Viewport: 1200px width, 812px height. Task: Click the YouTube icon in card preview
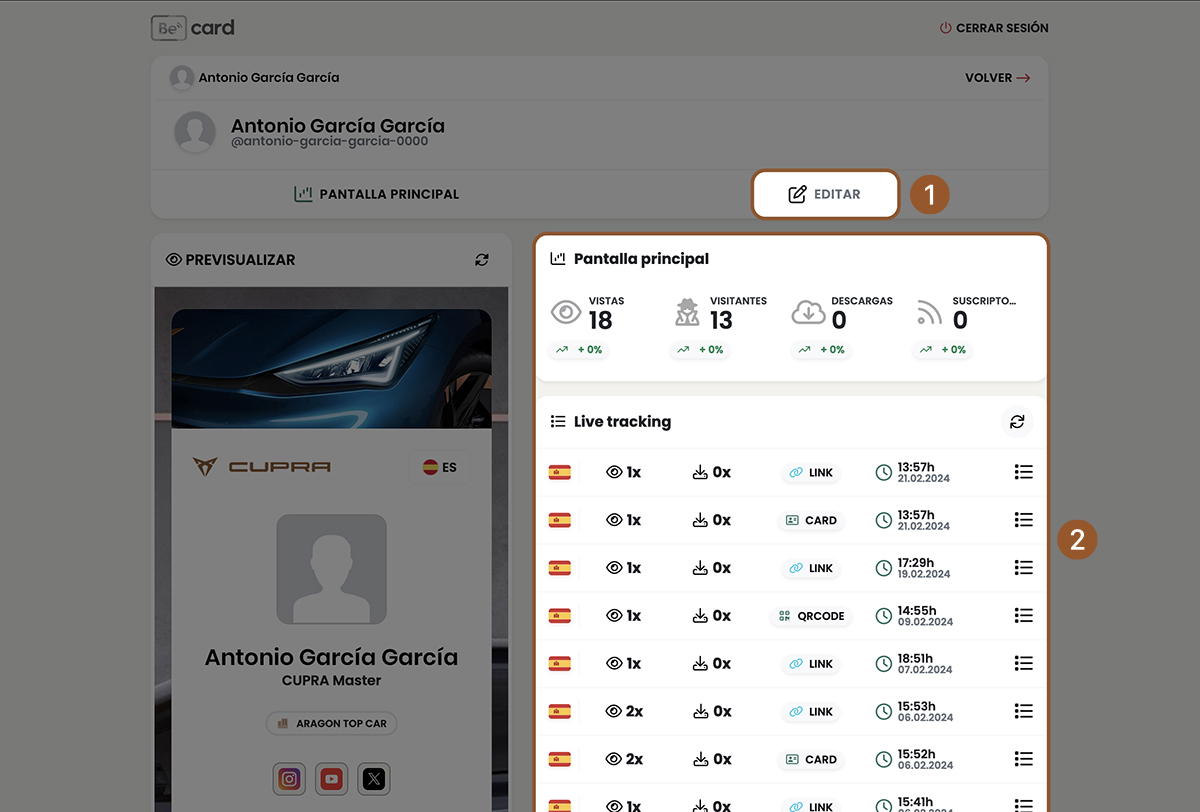tap(332, 779)
